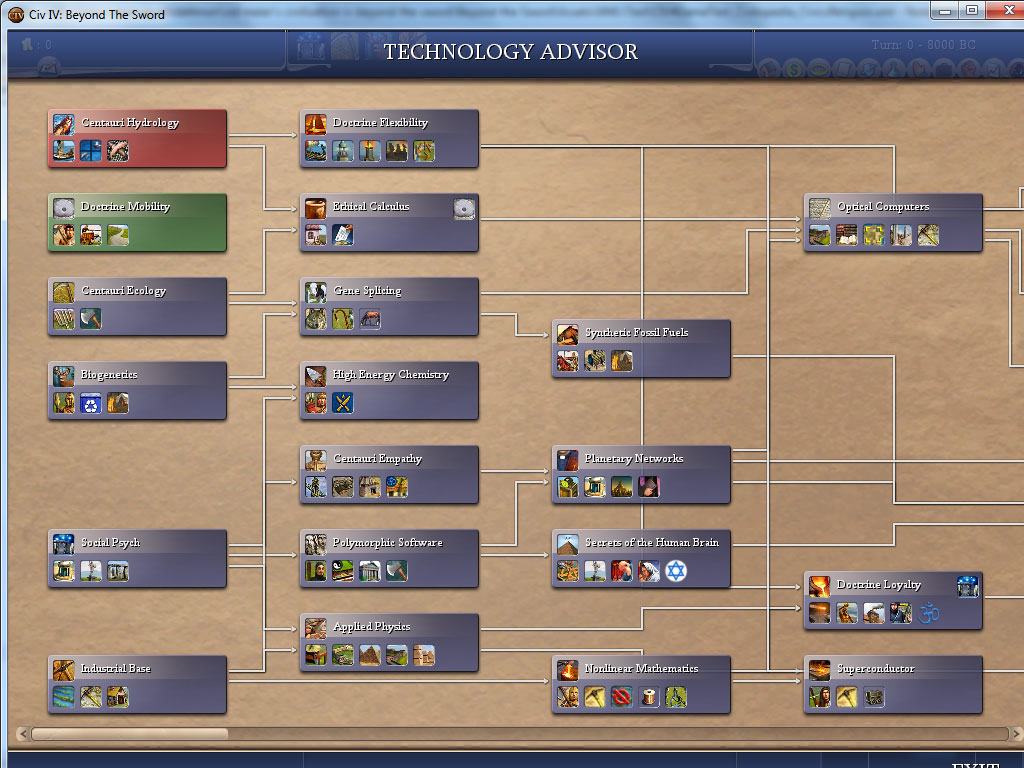This screenshot has height=768, width=1024.
Task: Click the recycle icon in Biogenetics
Action: tap(91, 403)
